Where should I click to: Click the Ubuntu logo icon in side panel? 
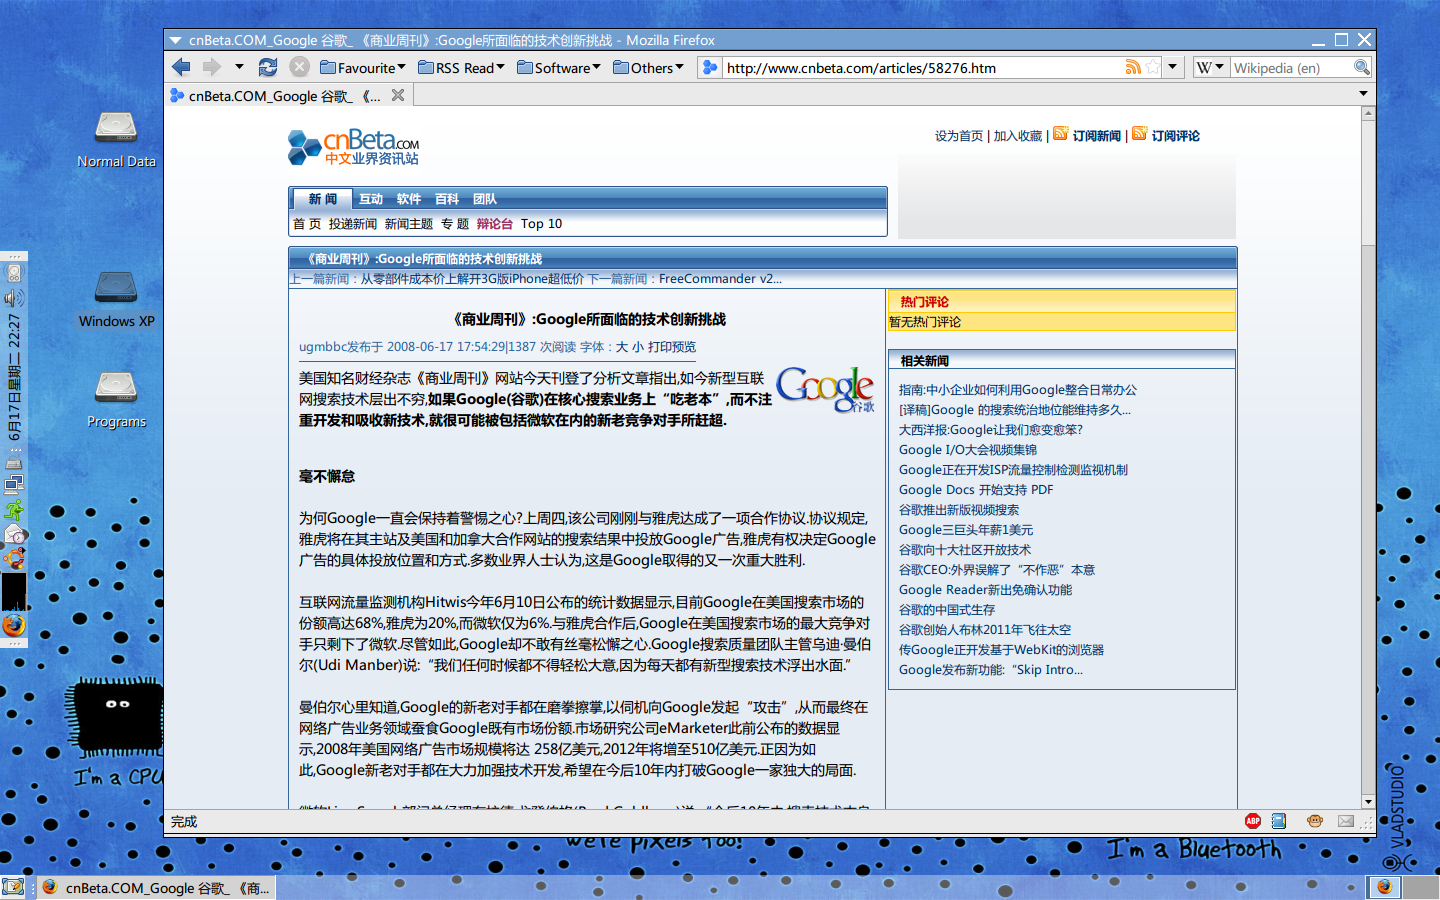click(x=13, y=560)
